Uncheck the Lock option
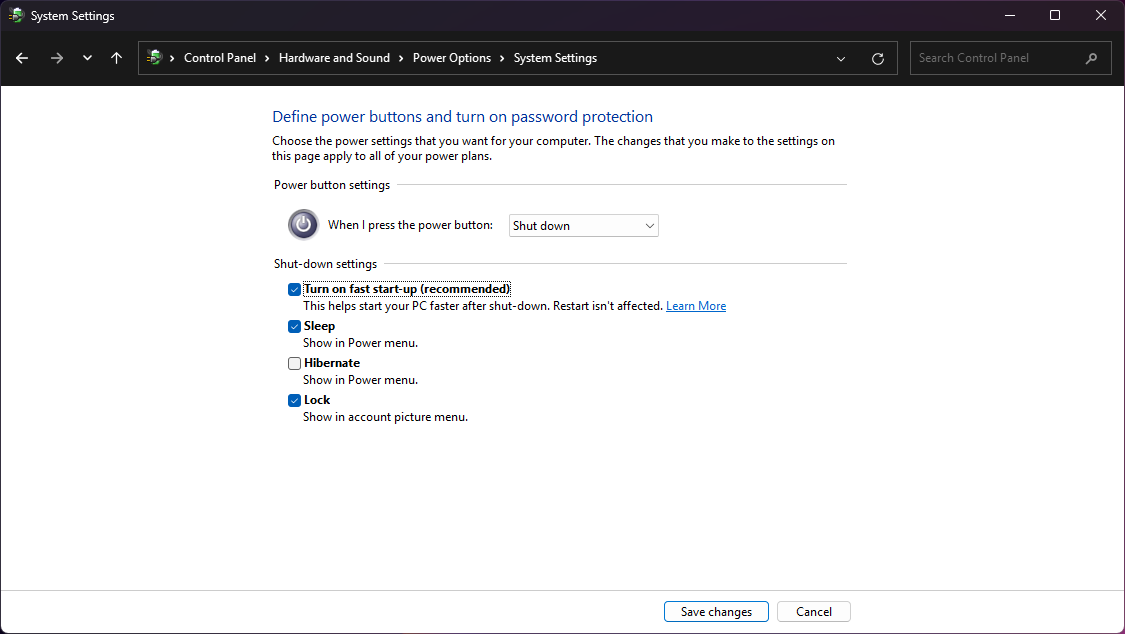1125x634 pixels. coord(294,400)
